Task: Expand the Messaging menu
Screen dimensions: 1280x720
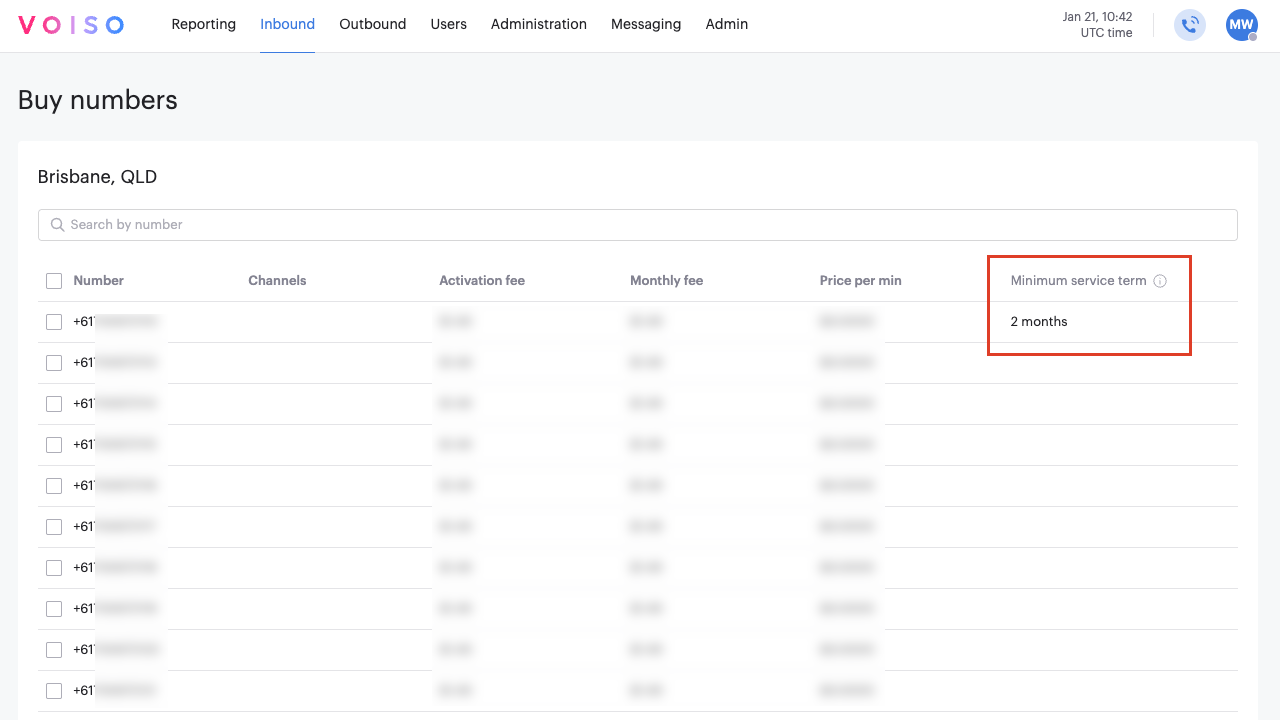Action: point(645,24)
